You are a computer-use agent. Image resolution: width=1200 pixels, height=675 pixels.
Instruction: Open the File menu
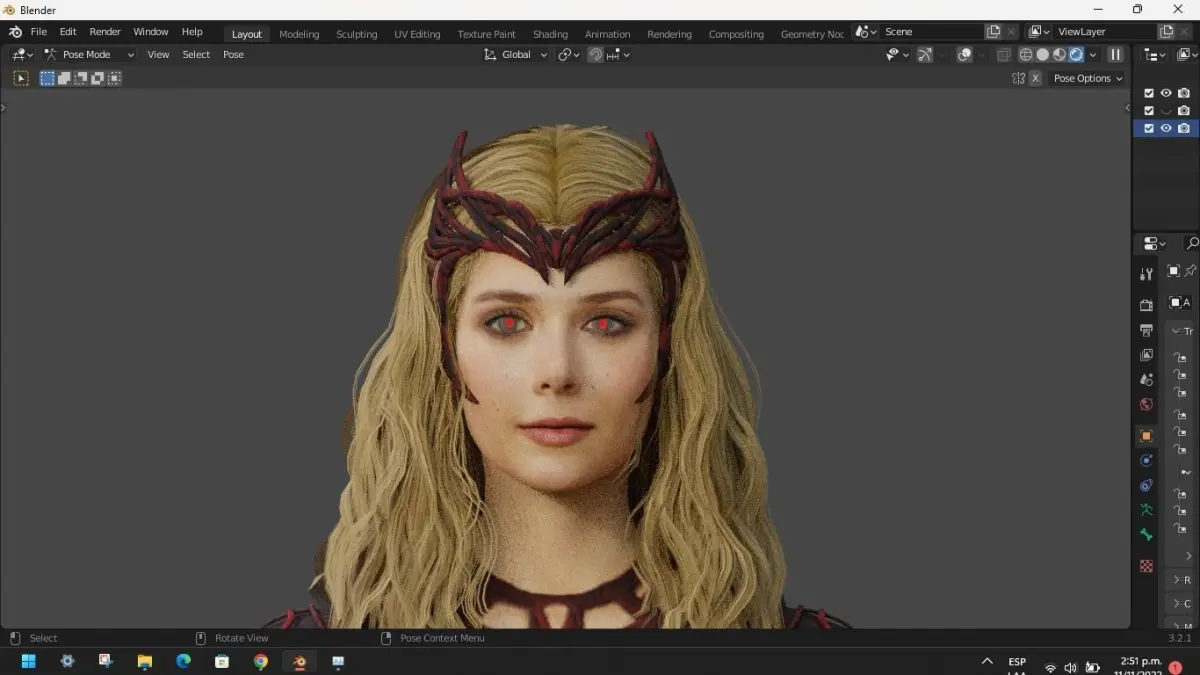click(x=38, y=32)
